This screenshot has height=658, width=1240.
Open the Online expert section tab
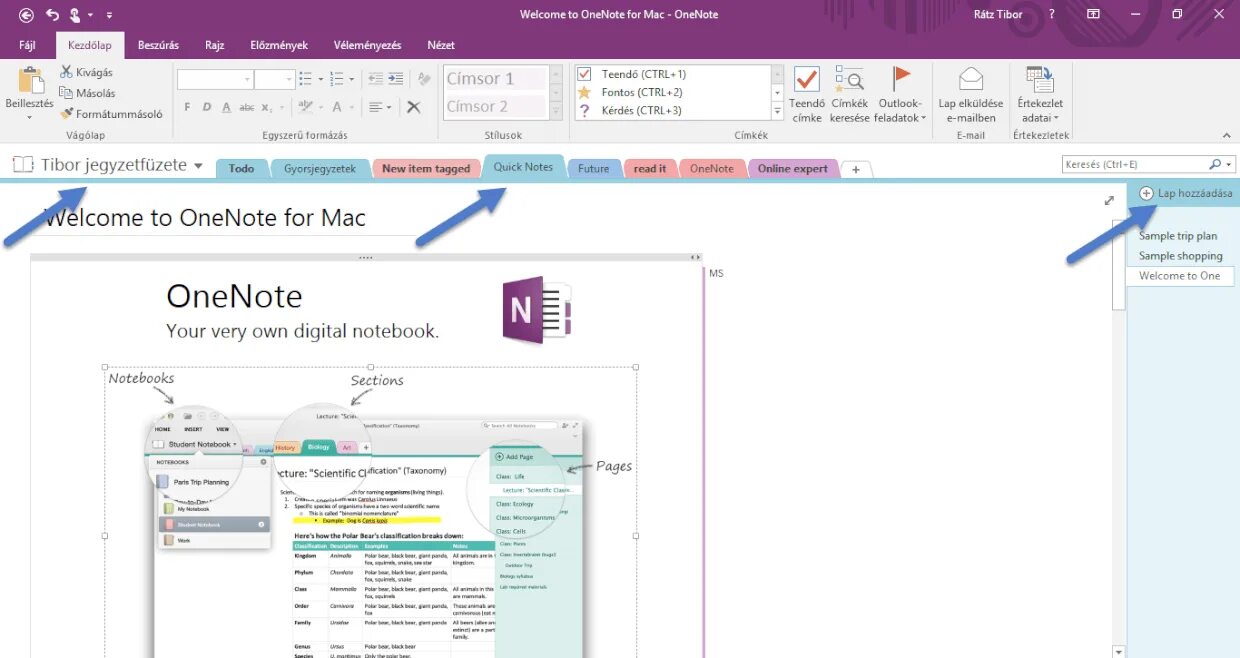click(792, 168)
